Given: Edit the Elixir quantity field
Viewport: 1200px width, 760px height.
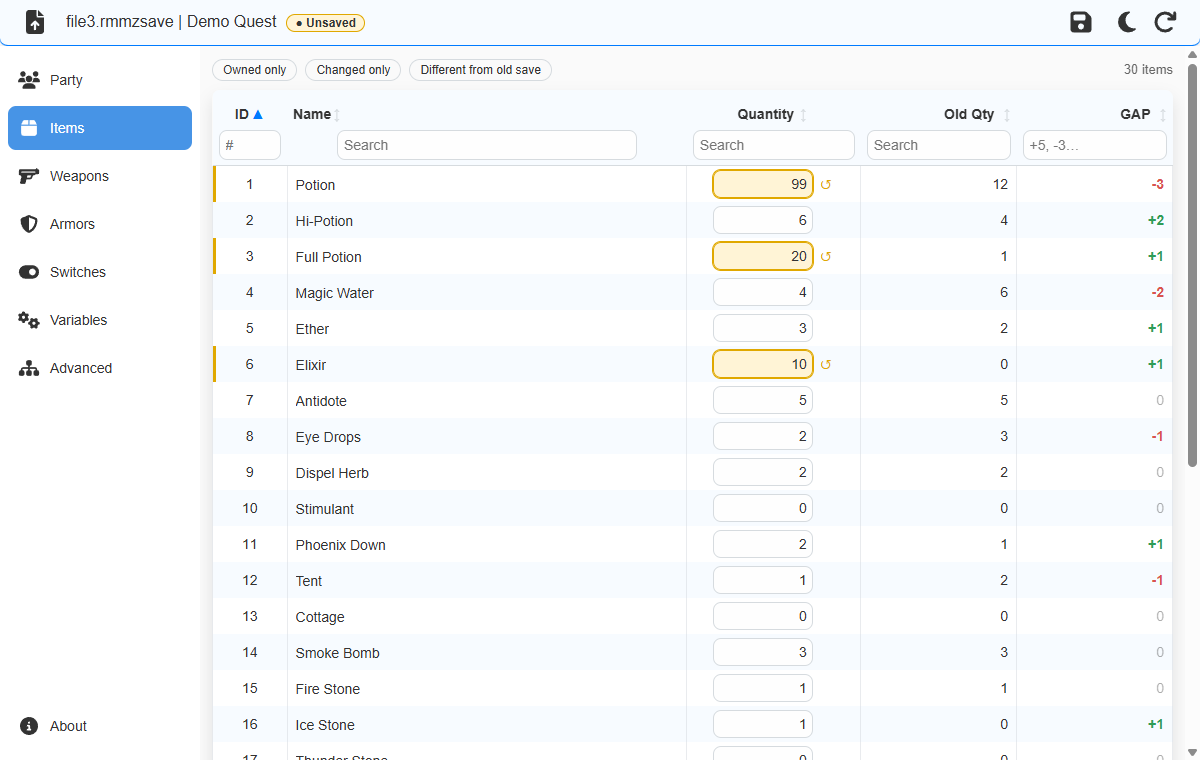Looking at the screenshot, I should pos(763,364).
